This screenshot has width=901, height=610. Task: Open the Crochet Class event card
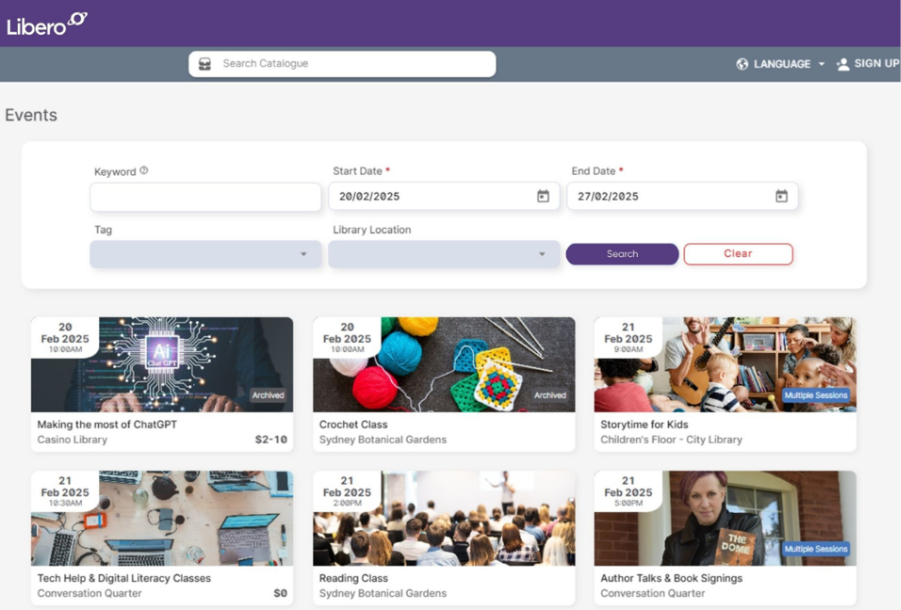(x=443, y=384)
